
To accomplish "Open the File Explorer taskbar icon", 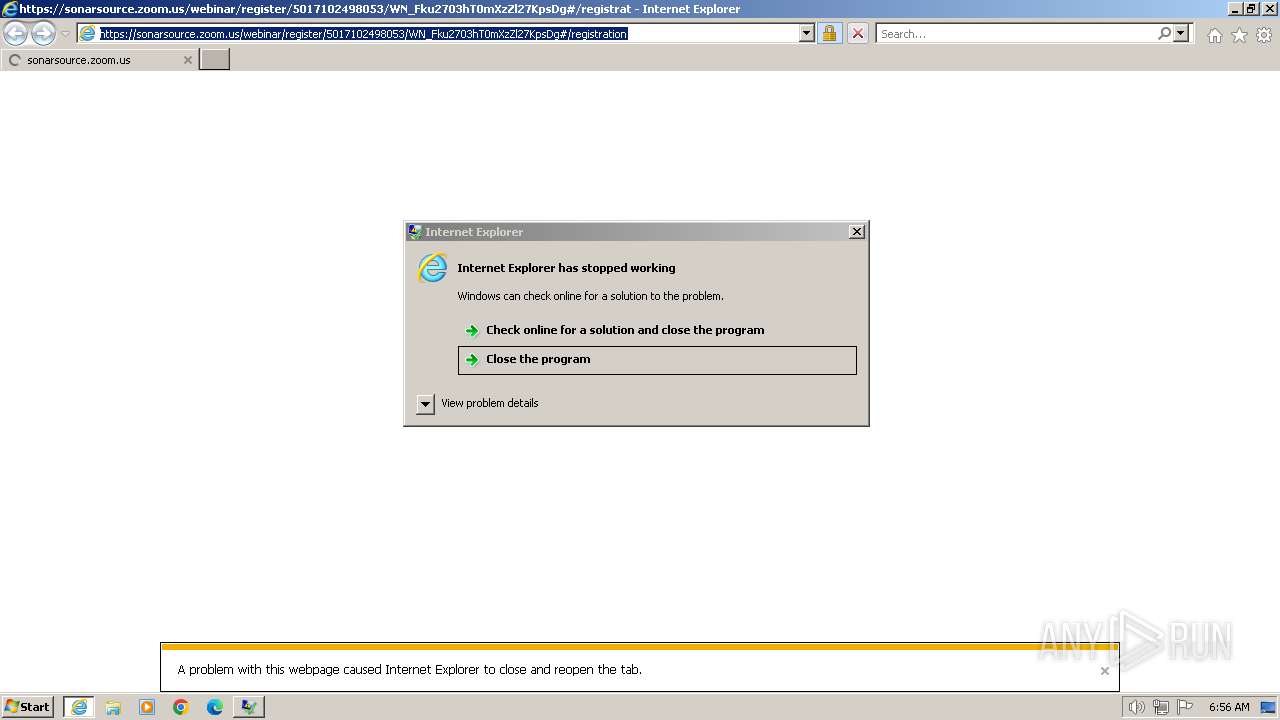I will pyautogui.click(x=113, y=707).
